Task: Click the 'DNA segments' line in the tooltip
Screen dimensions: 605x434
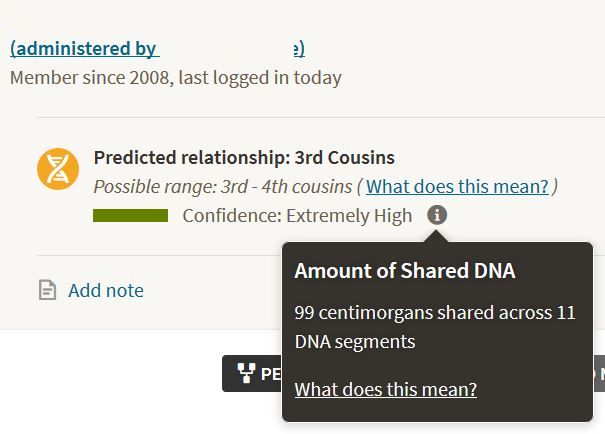Action: 354,342
